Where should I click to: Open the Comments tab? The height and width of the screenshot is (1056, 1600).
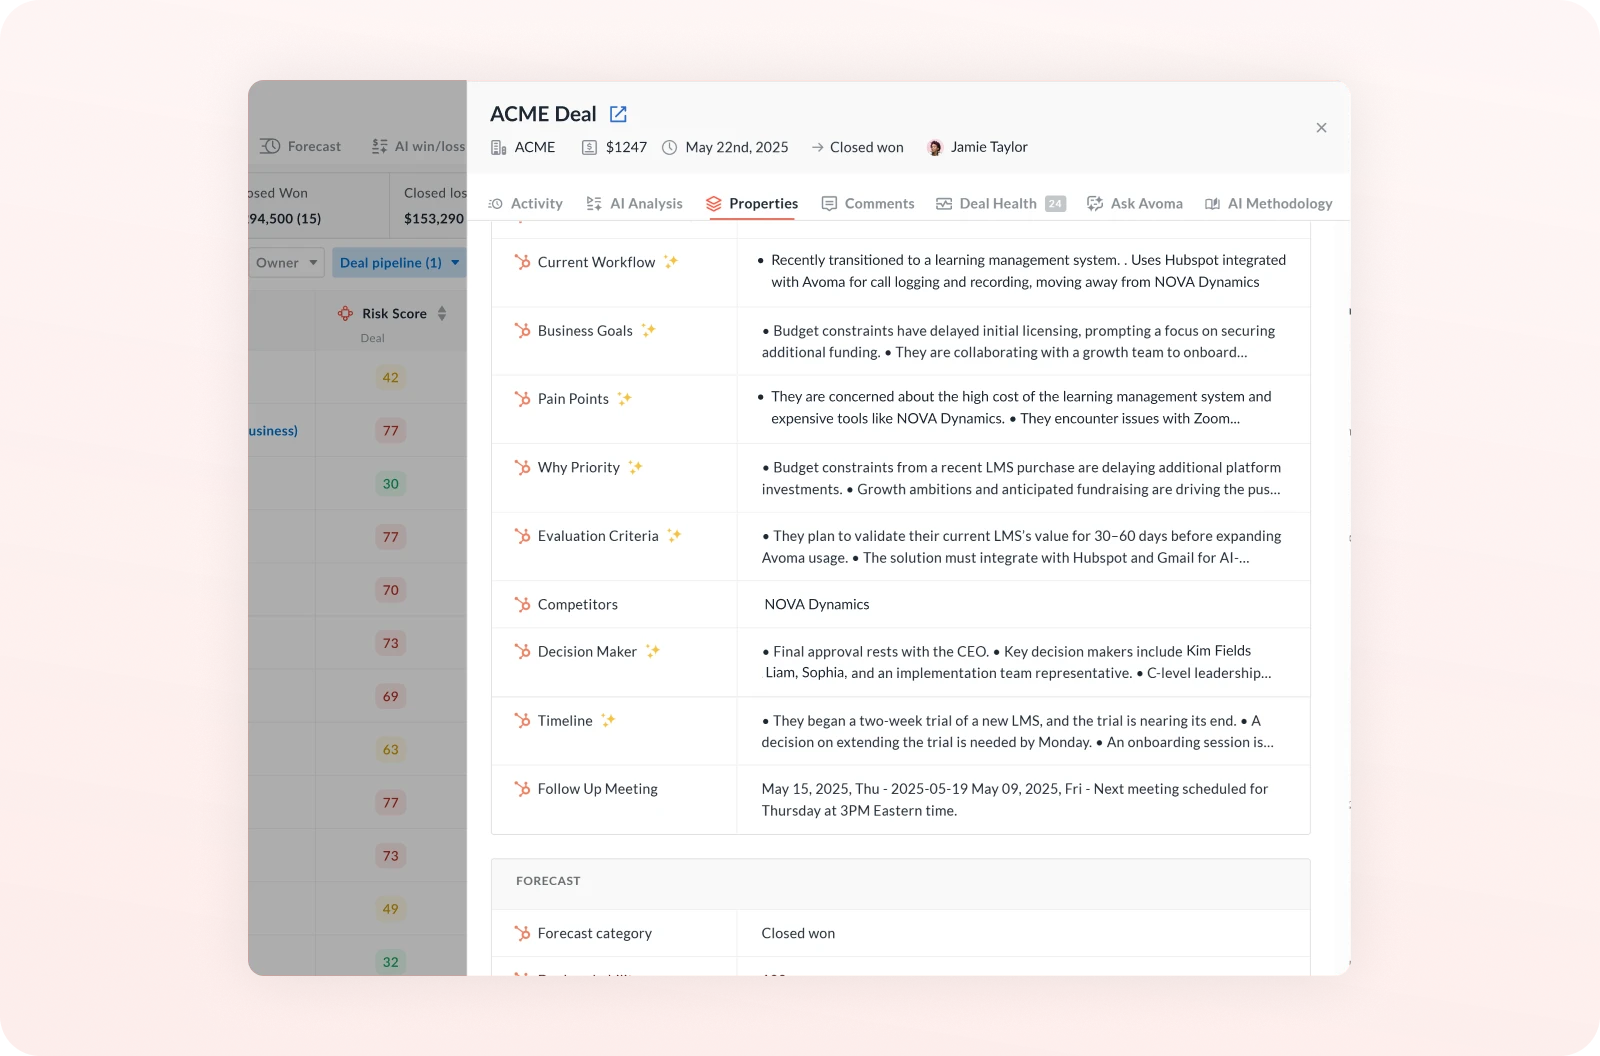[867, 204]
